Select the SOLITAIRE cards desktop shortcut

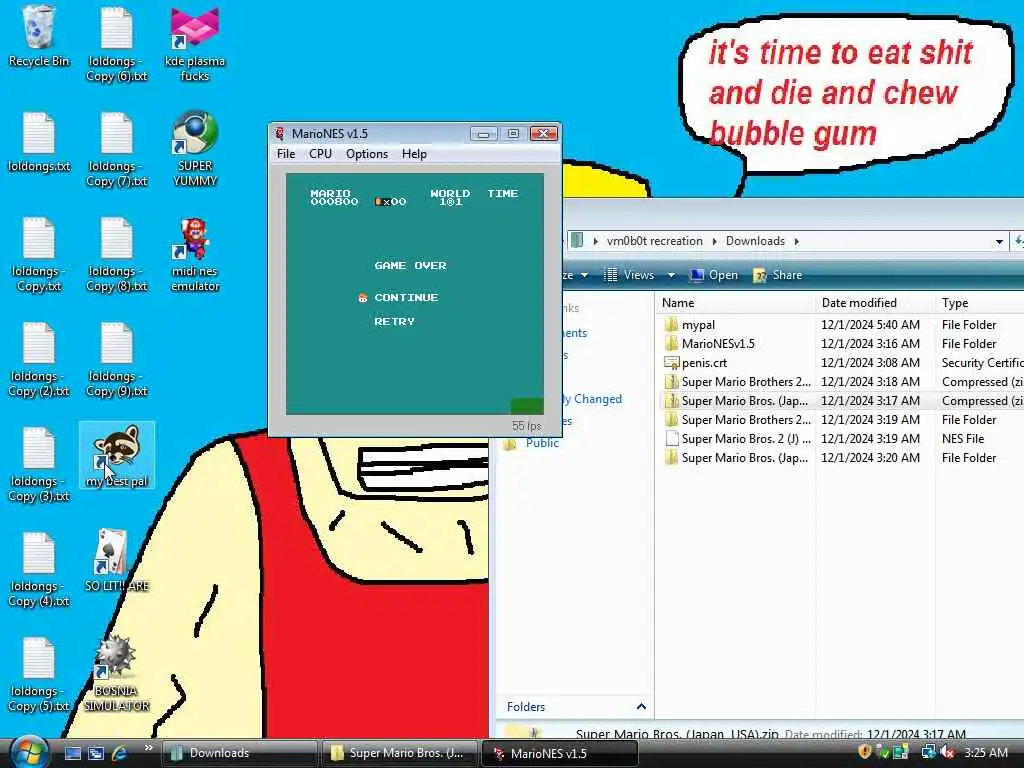pyautogui.click(x=117, y=560)
